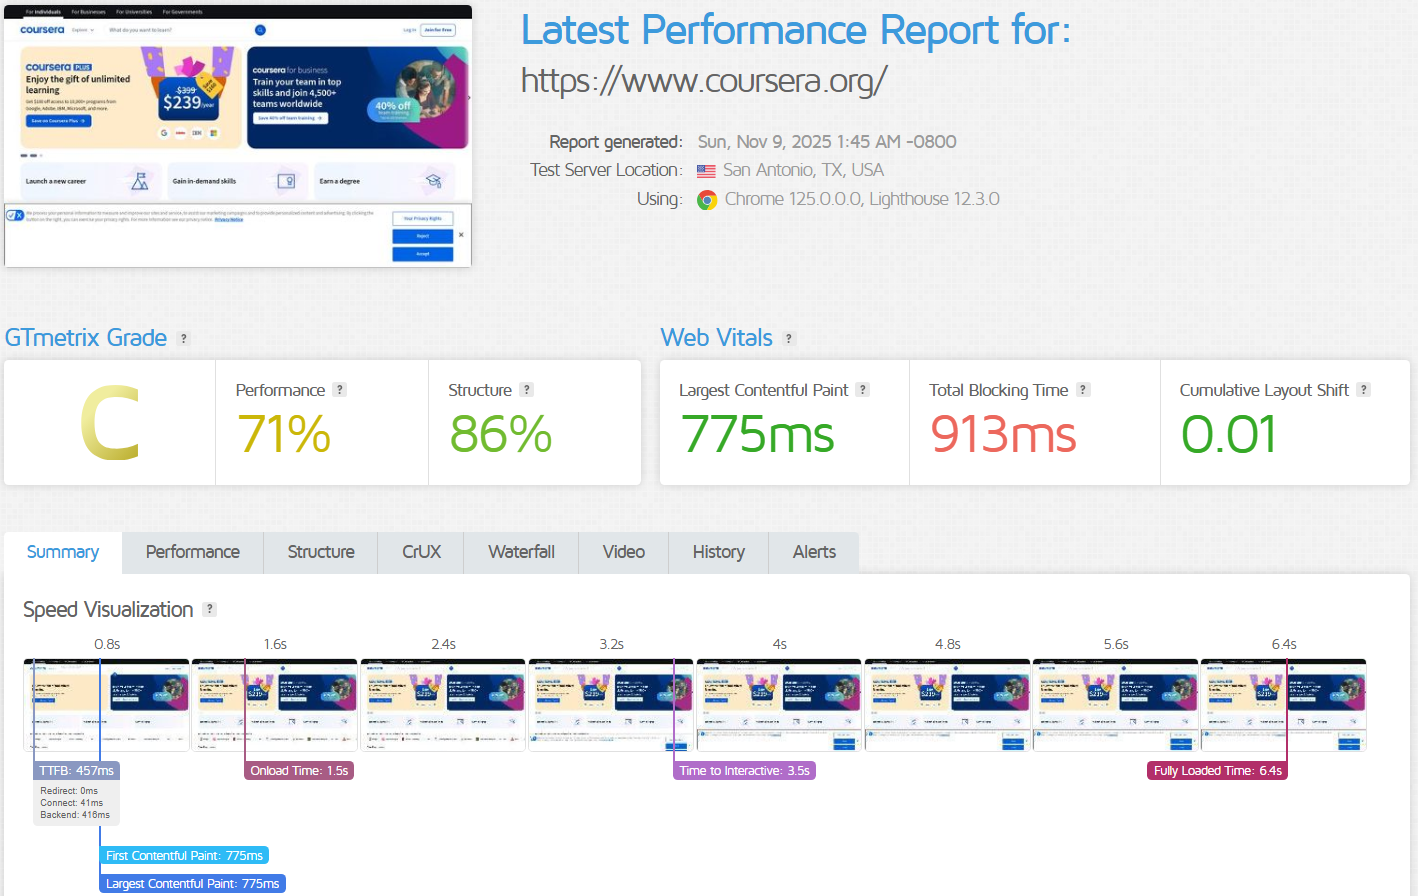Click help icon beside Structure score

click(x=527, y=390)
